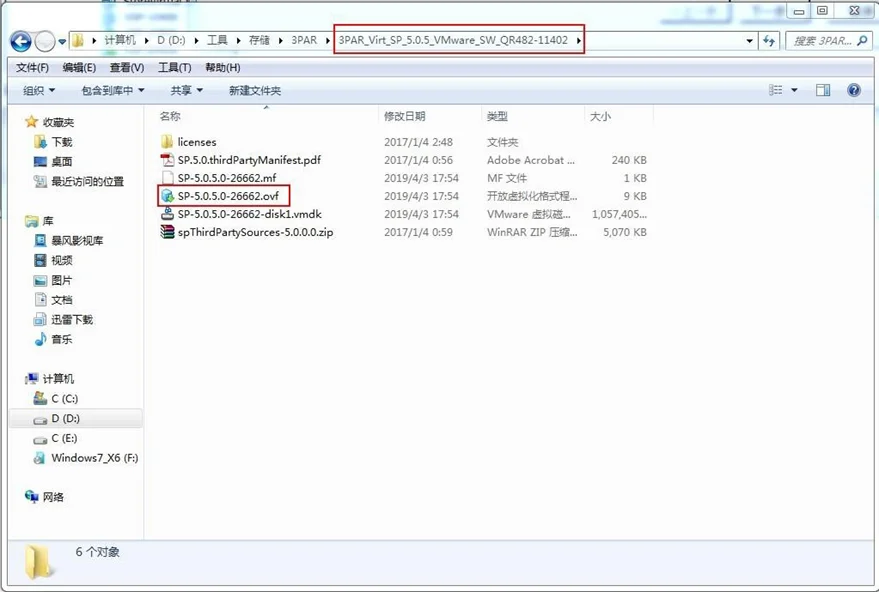This screenshot has width=879, height=592.
Task: Open the 共享 dropdown
Action: 187,90
